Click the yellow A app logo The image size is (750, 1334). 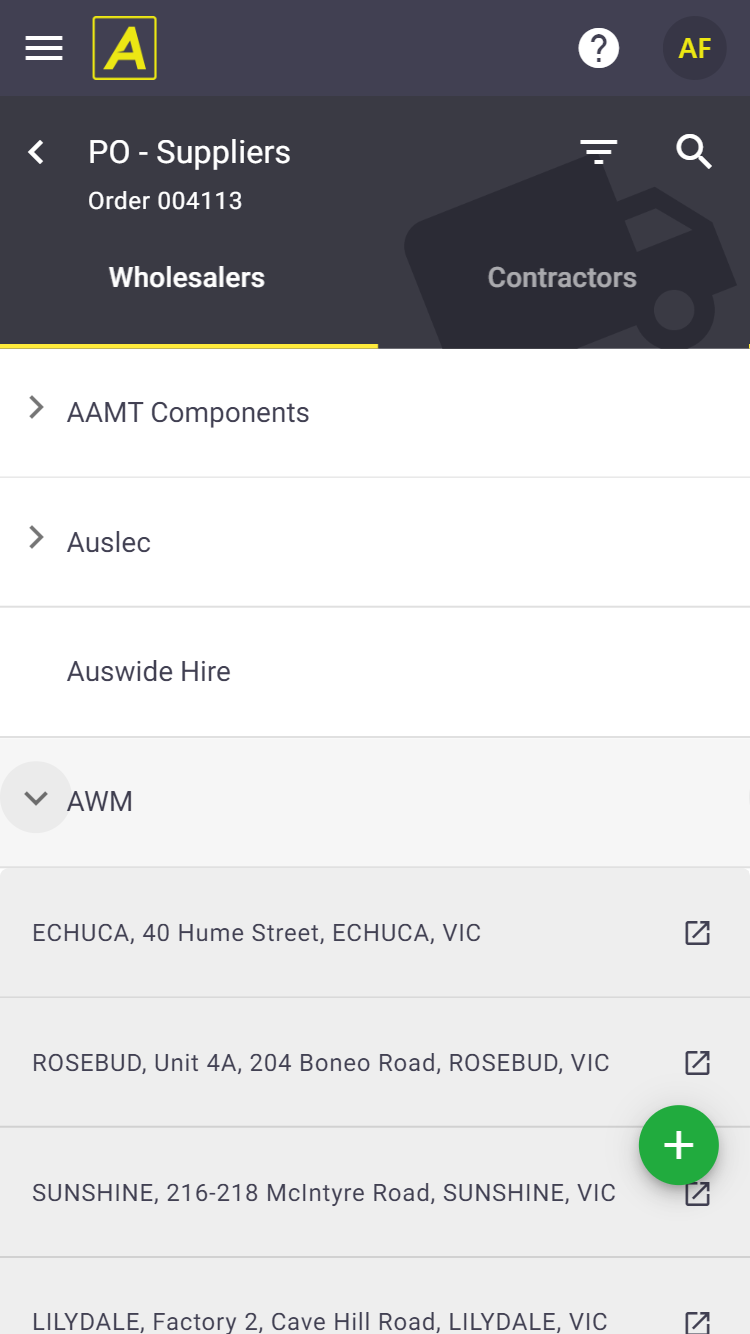point(125,48)
